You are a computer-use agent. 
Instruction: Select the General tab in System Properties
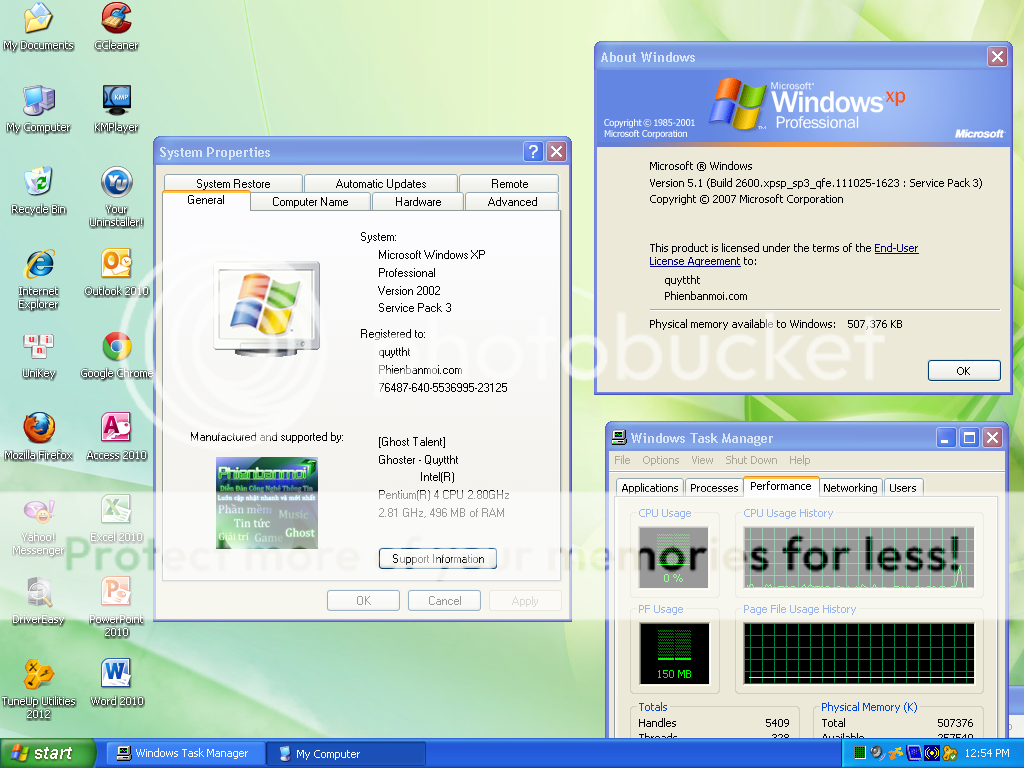(206, 200)
